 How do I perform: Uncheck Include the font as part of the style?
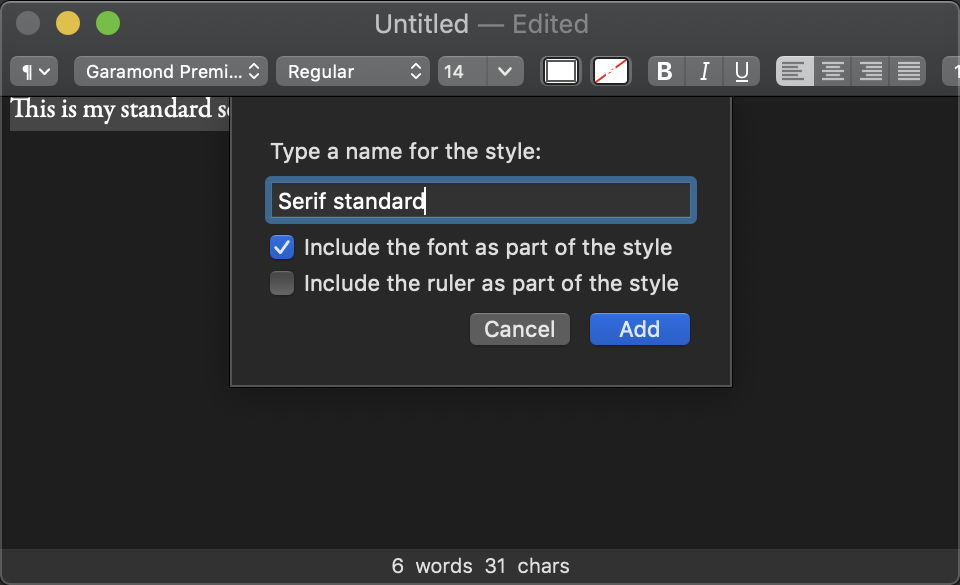click(281, 247)
